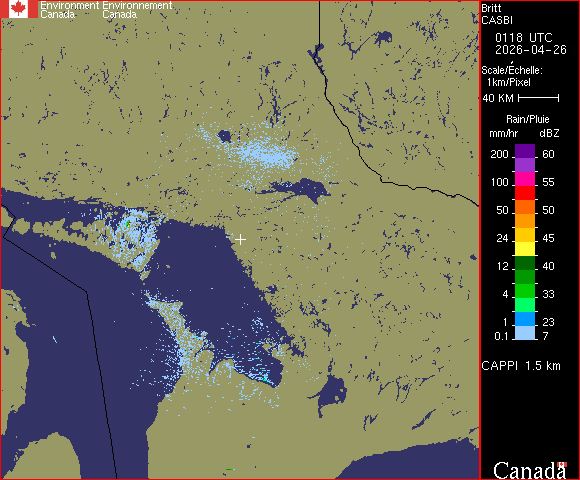Click the green-red echo west of radar

coord(128,223)
